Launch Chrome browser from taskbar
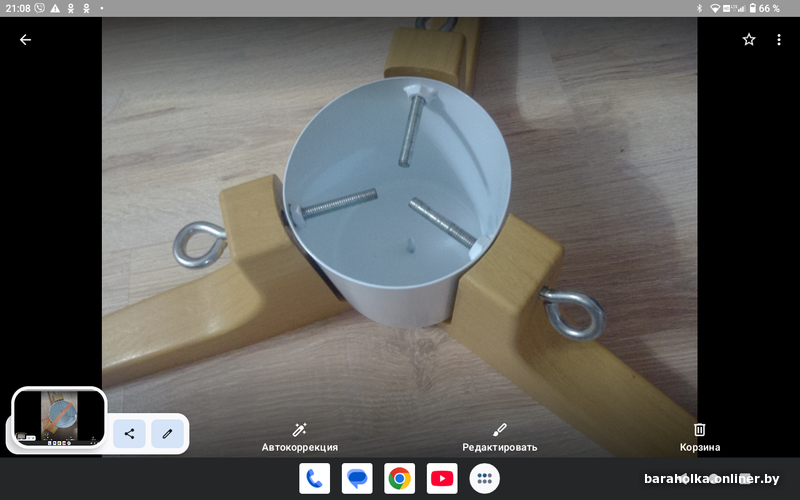This screenshot has width=800, height=500. (x=399, y=479)
